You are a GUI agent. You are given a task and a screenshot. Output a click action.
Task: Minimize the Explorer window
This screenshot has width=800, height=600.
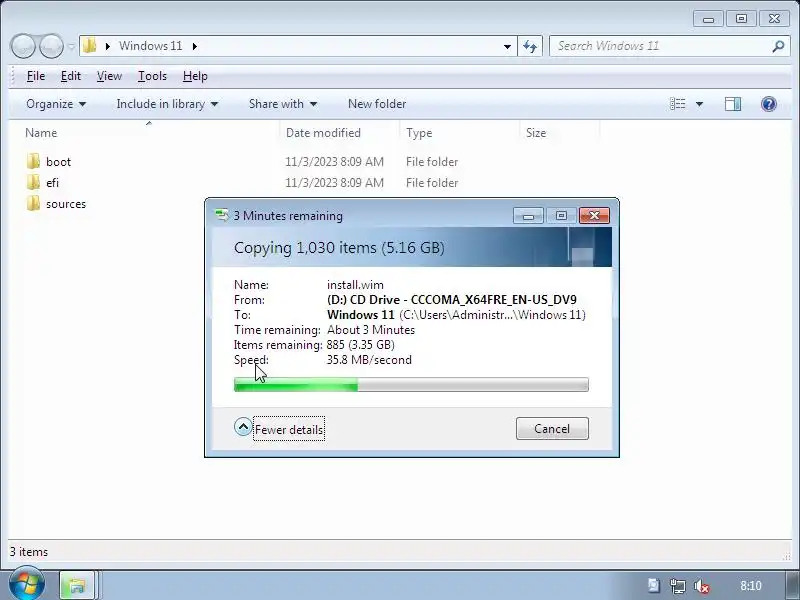(708, 19)
